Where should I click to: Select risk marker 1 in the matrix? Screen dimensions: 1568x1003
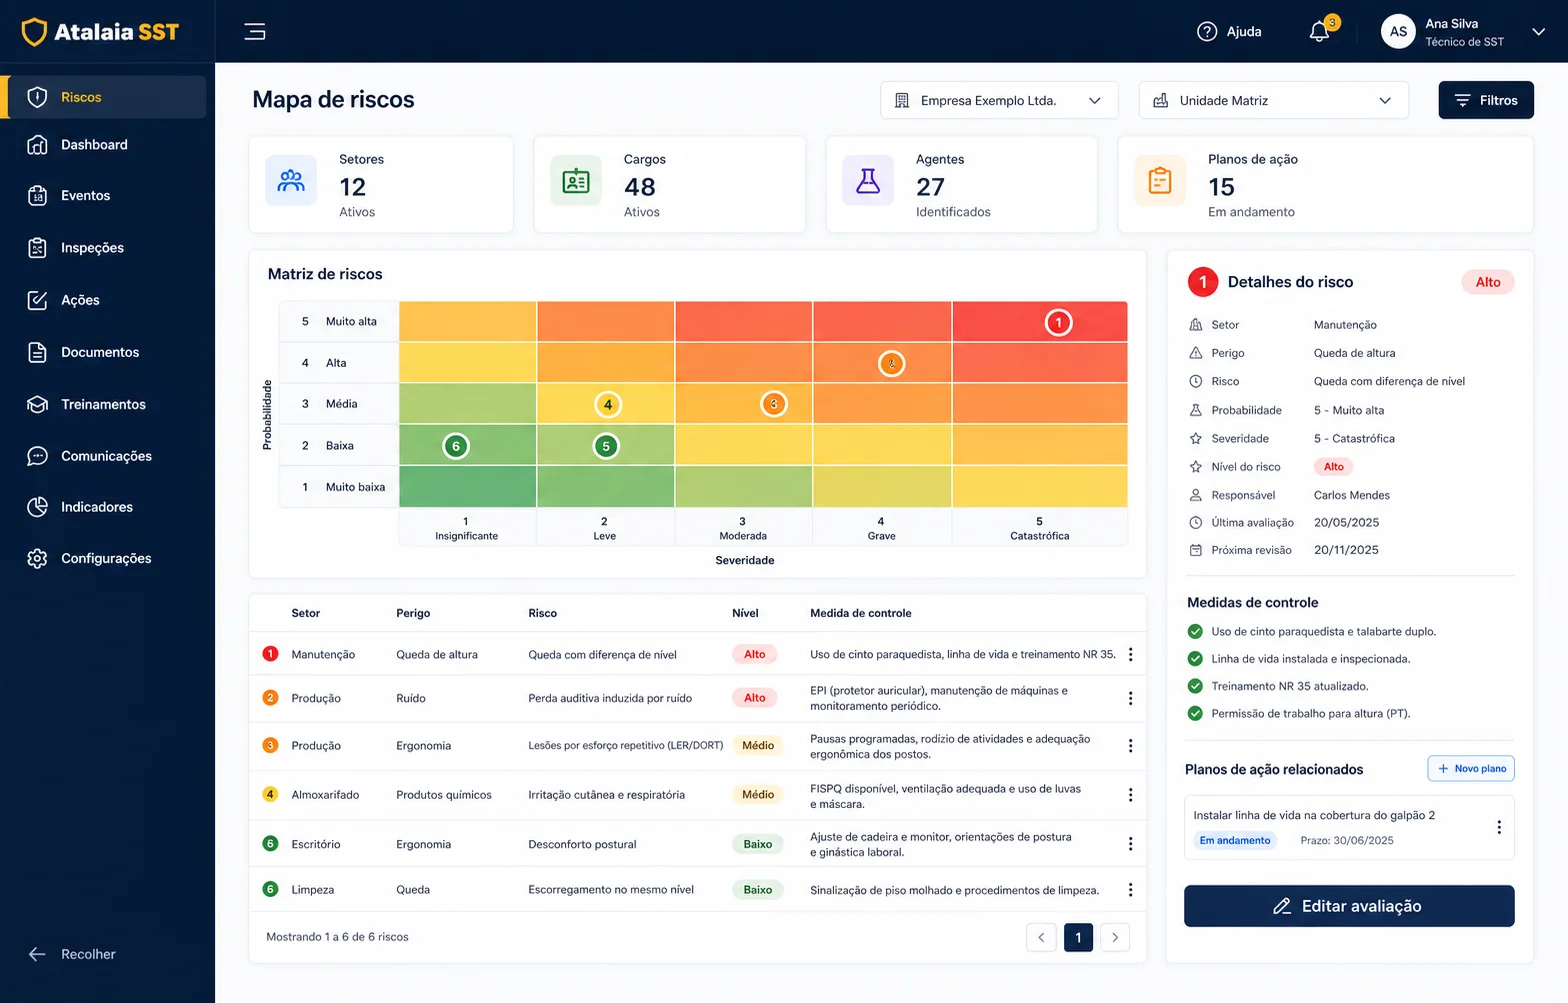(1059, 323)
